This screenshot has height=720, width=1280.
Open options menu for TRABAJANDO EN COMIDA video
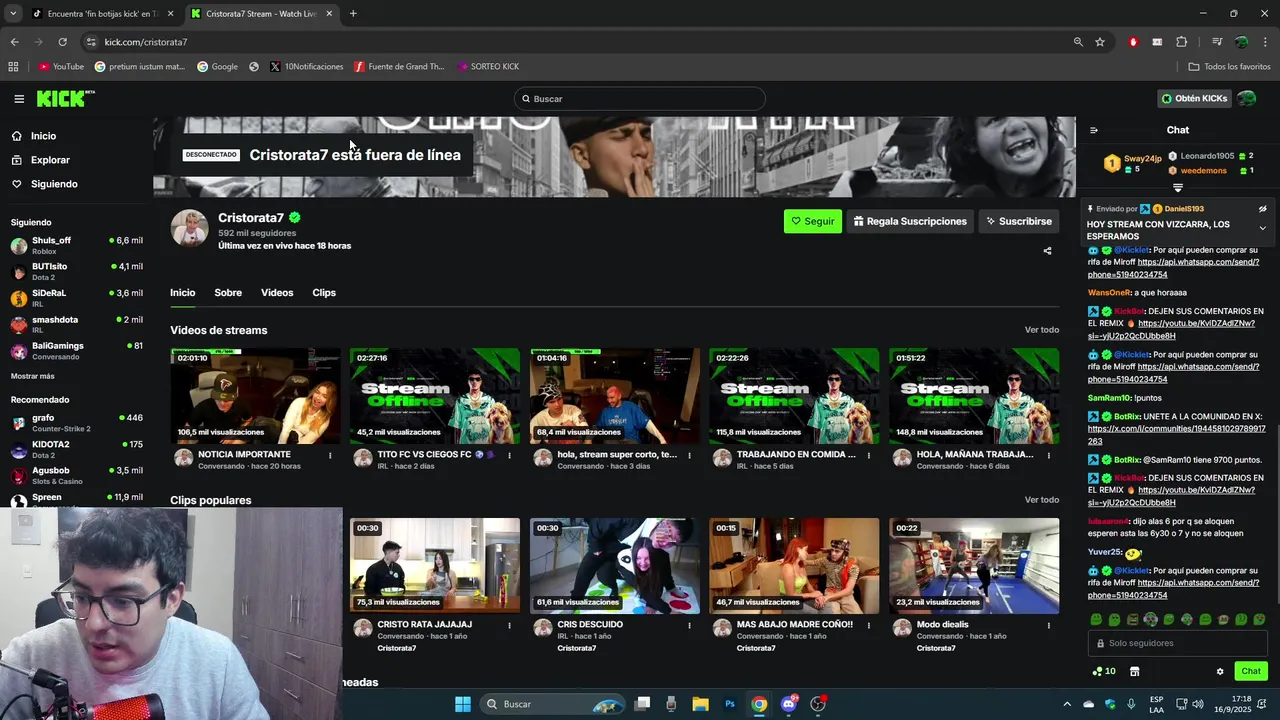tap(868, 455)
